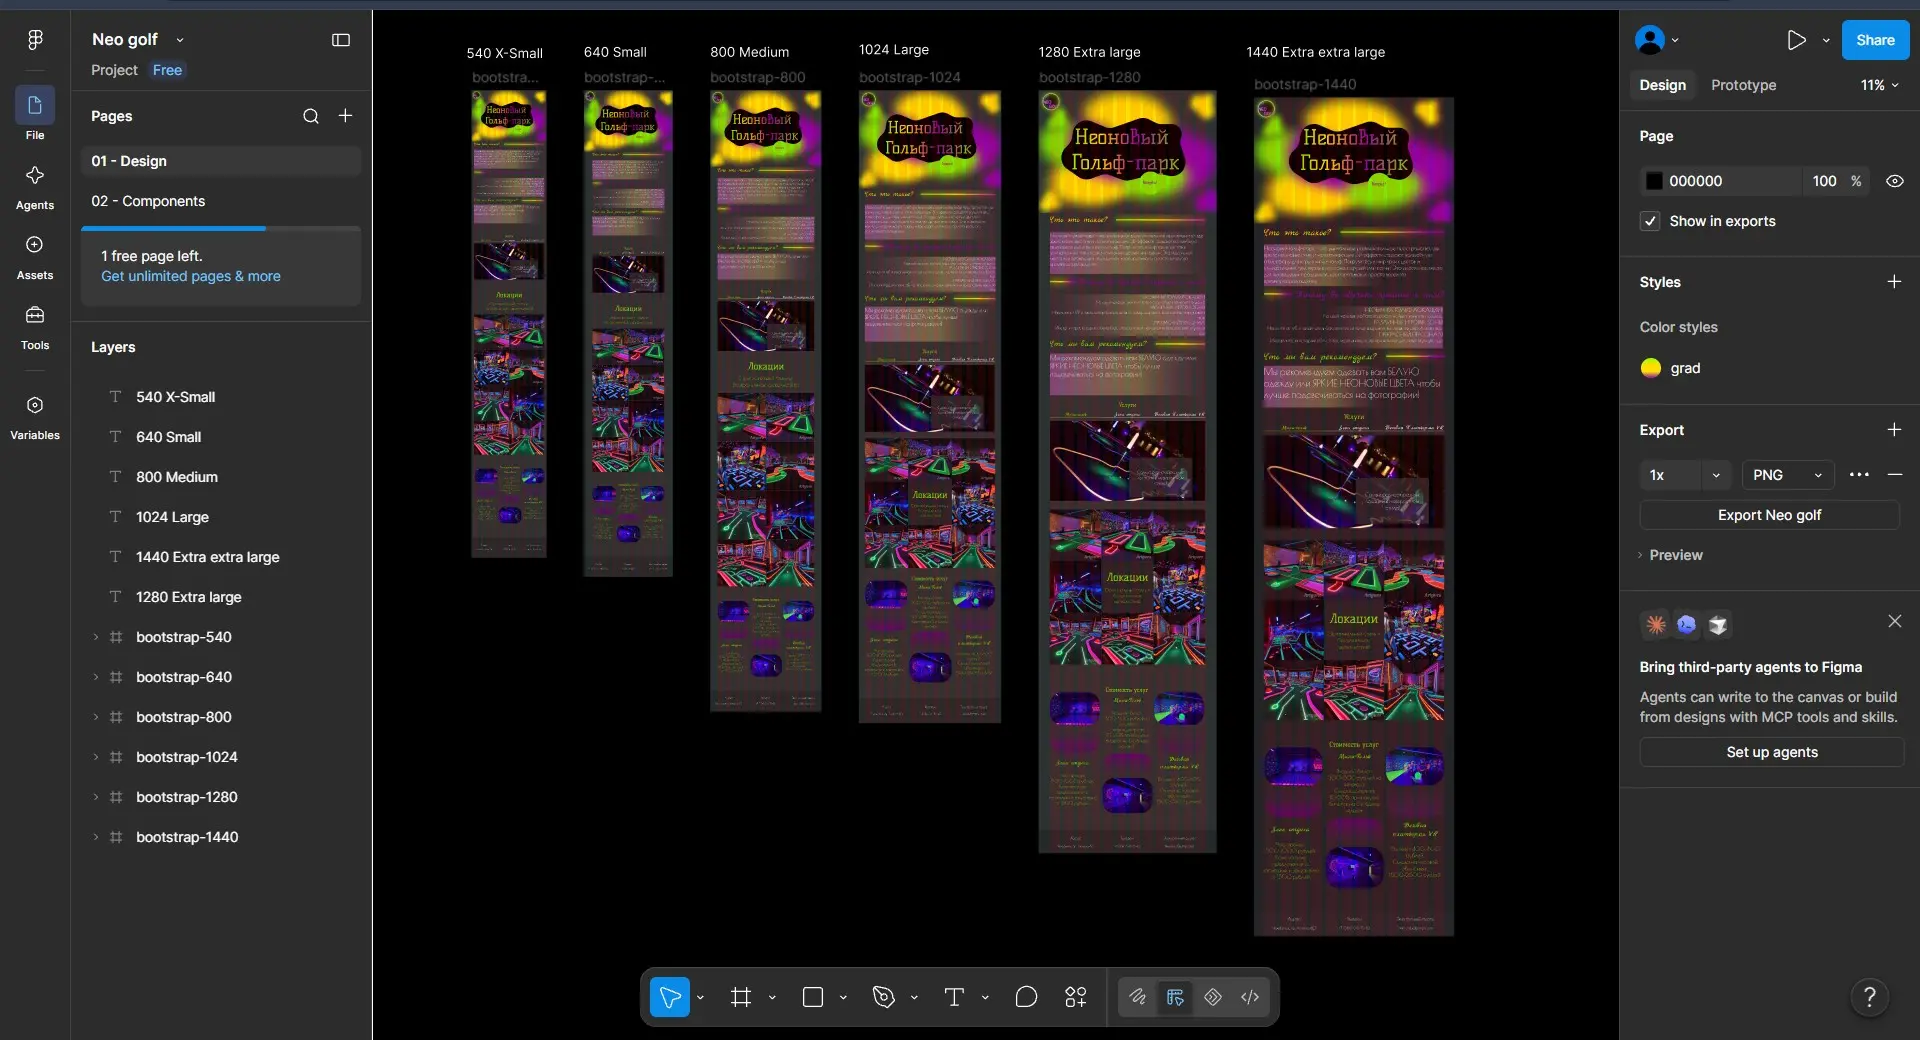Select the Move tool in the toolbar

[x=670, y=997]
